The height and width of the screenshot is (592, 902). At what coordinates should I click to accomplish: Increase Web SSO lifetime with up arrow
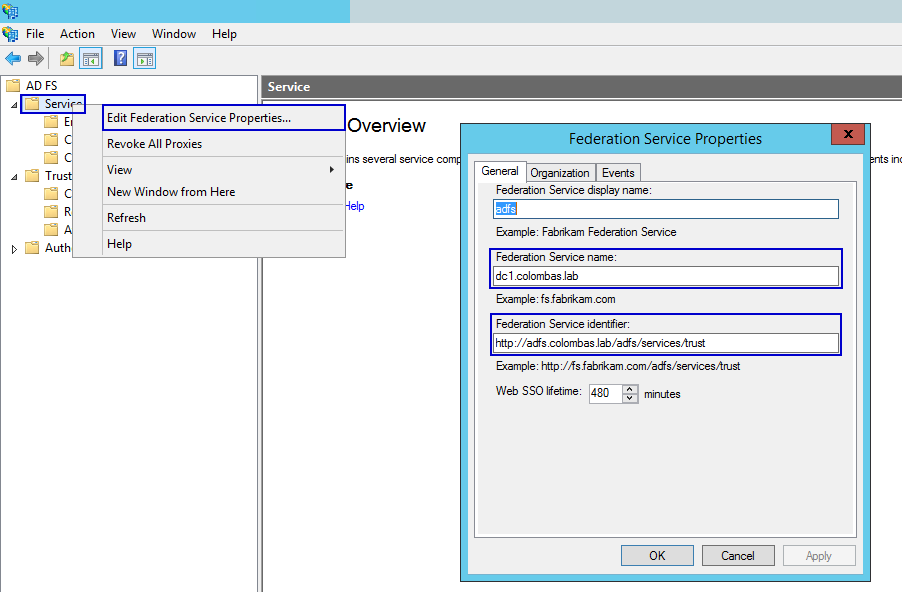(x=630, y=389)
